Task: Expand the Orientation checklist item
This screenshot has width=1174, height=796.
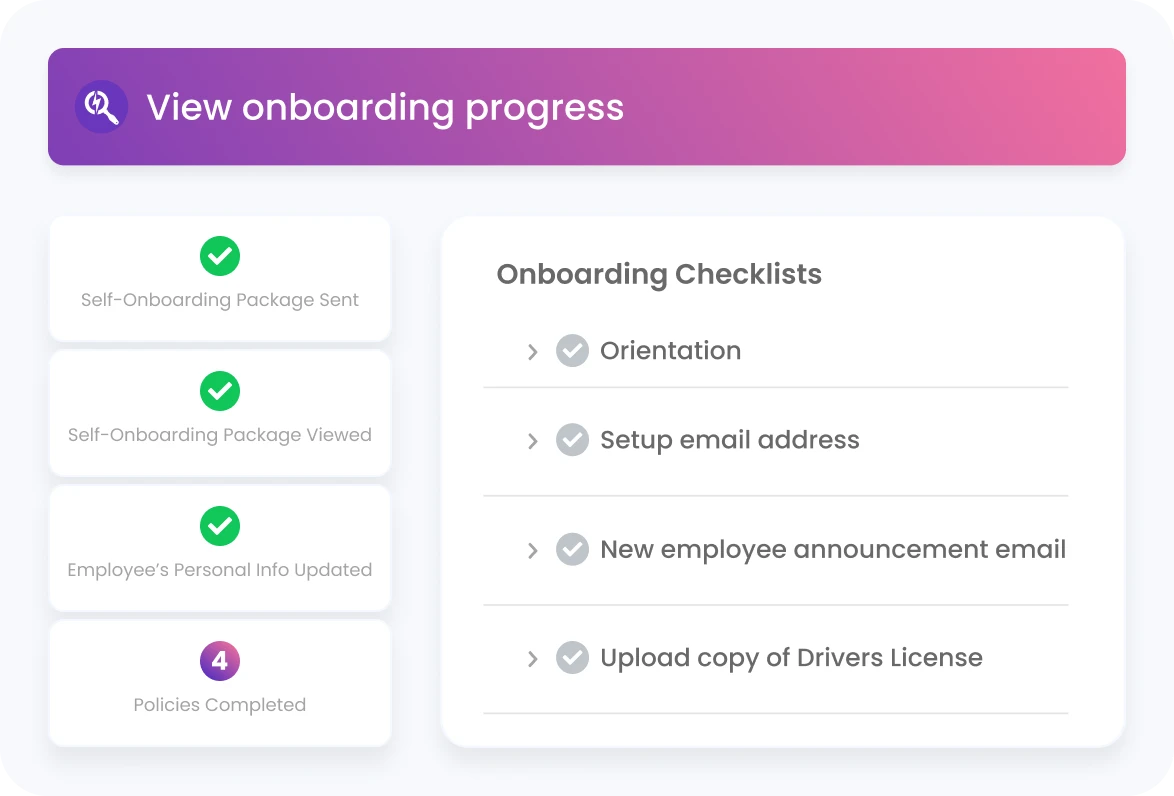Action: tap(533, 350)
